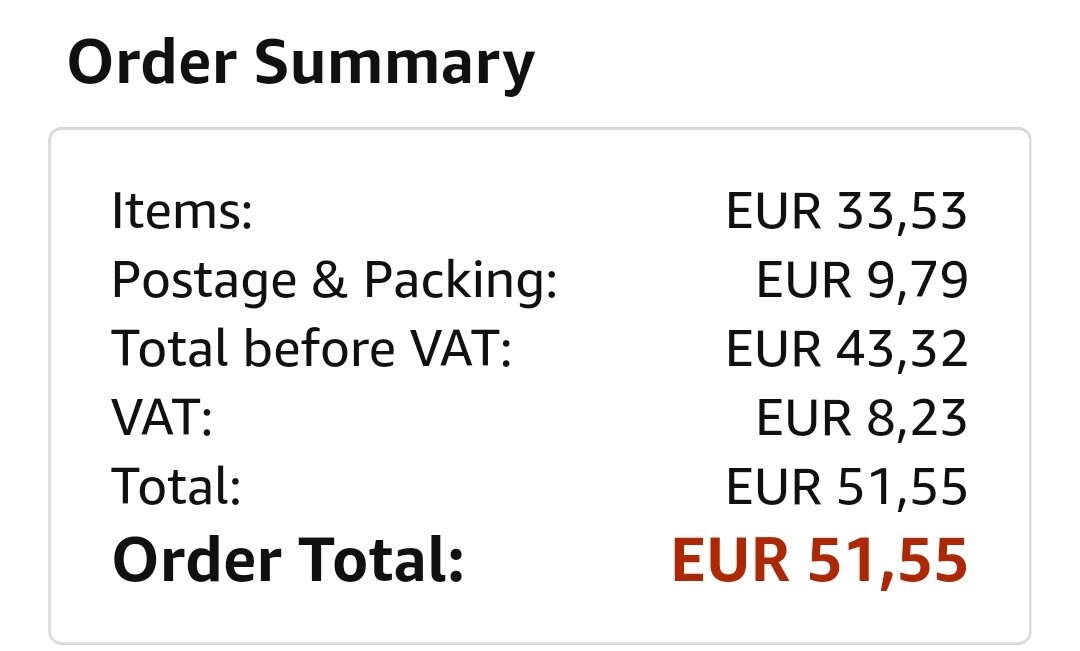1080x651 pixels.
Task: Click the pre-VAT amount EUR 43,32
Action: (847, 349)
